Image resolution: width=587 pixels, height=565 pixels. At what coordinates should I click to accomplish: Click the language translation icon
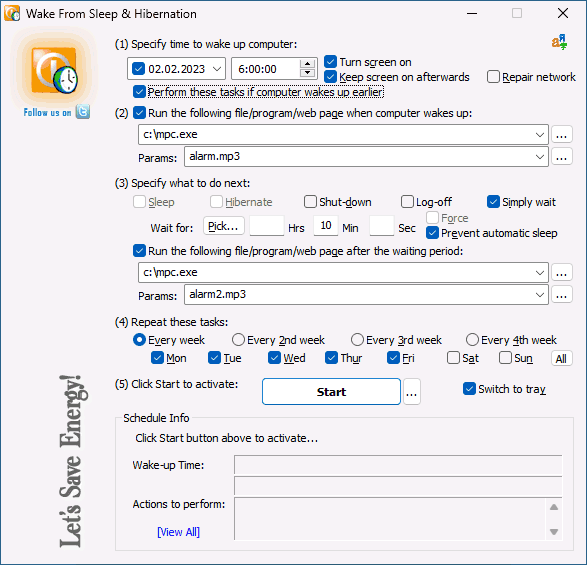coord(559,42)
